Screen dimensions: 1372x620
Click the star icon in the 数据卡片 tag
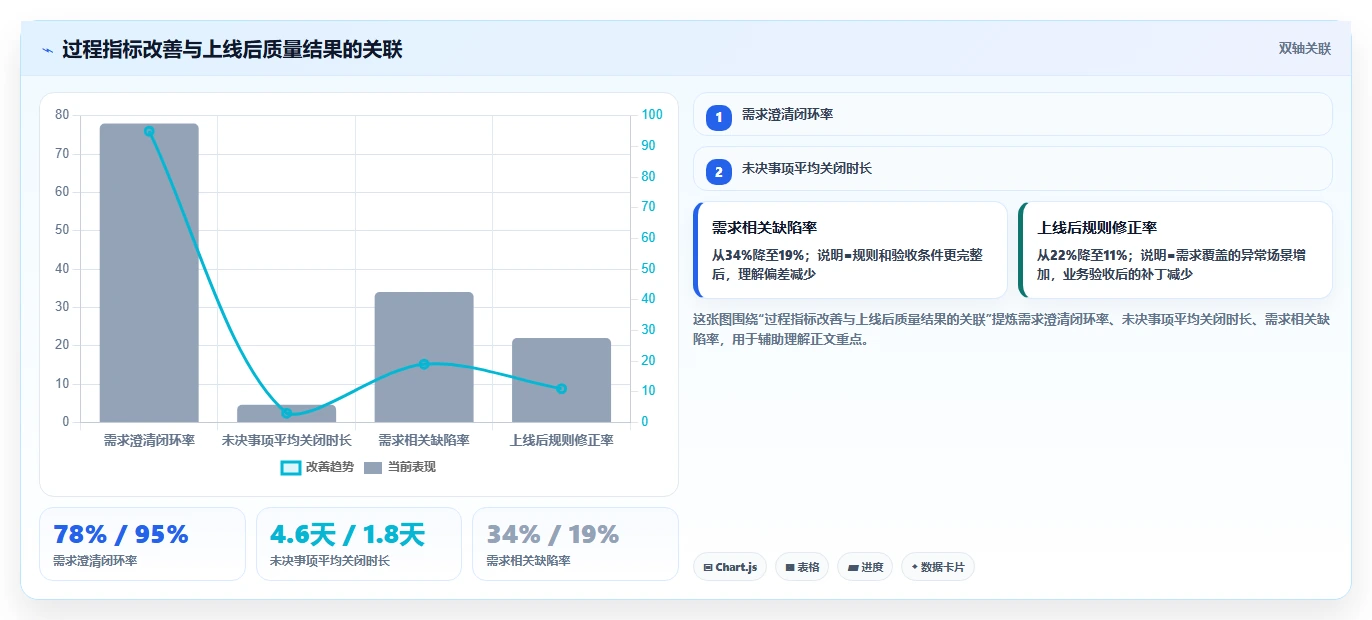(x=914, y=567)
